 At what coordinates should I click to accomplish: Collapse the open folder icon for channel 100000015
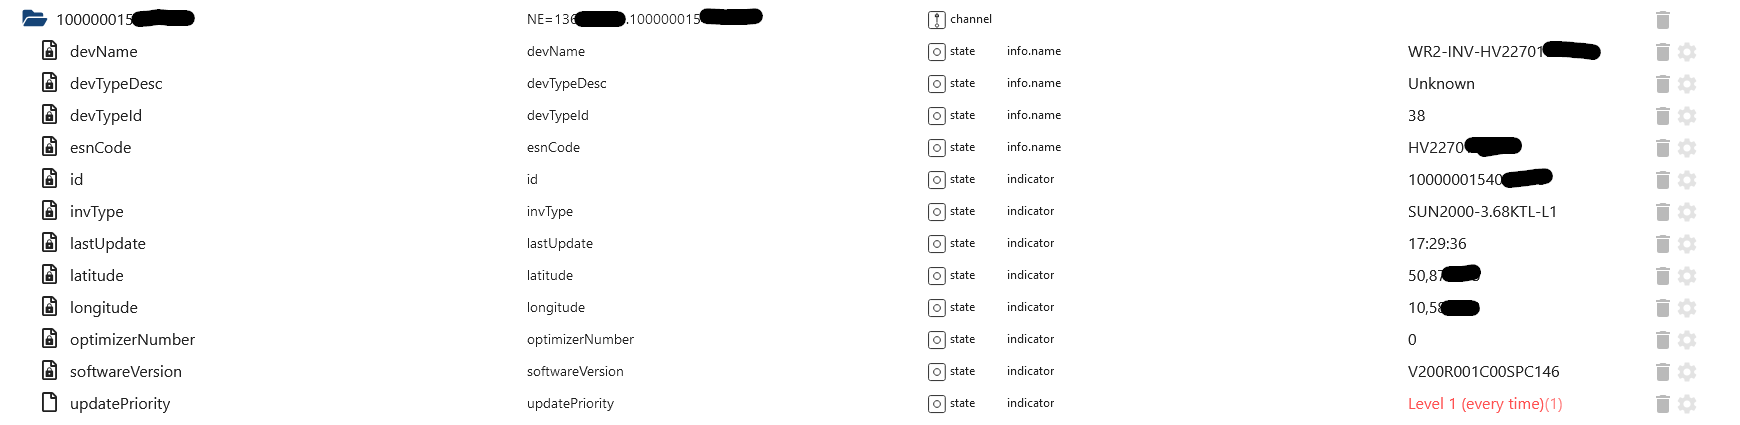click(34, 18)
